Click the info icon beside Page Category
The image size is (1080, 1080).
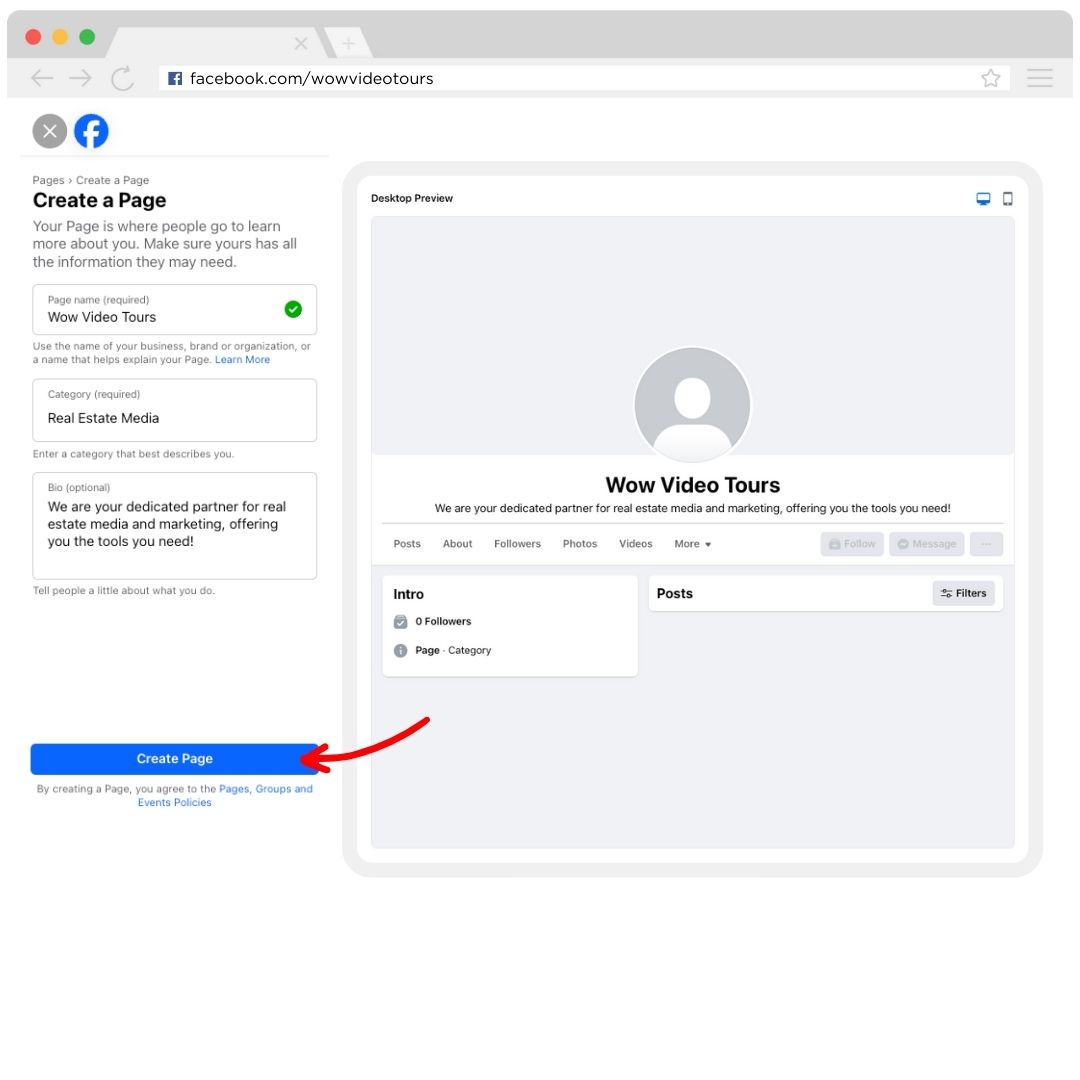pos(400,651)
